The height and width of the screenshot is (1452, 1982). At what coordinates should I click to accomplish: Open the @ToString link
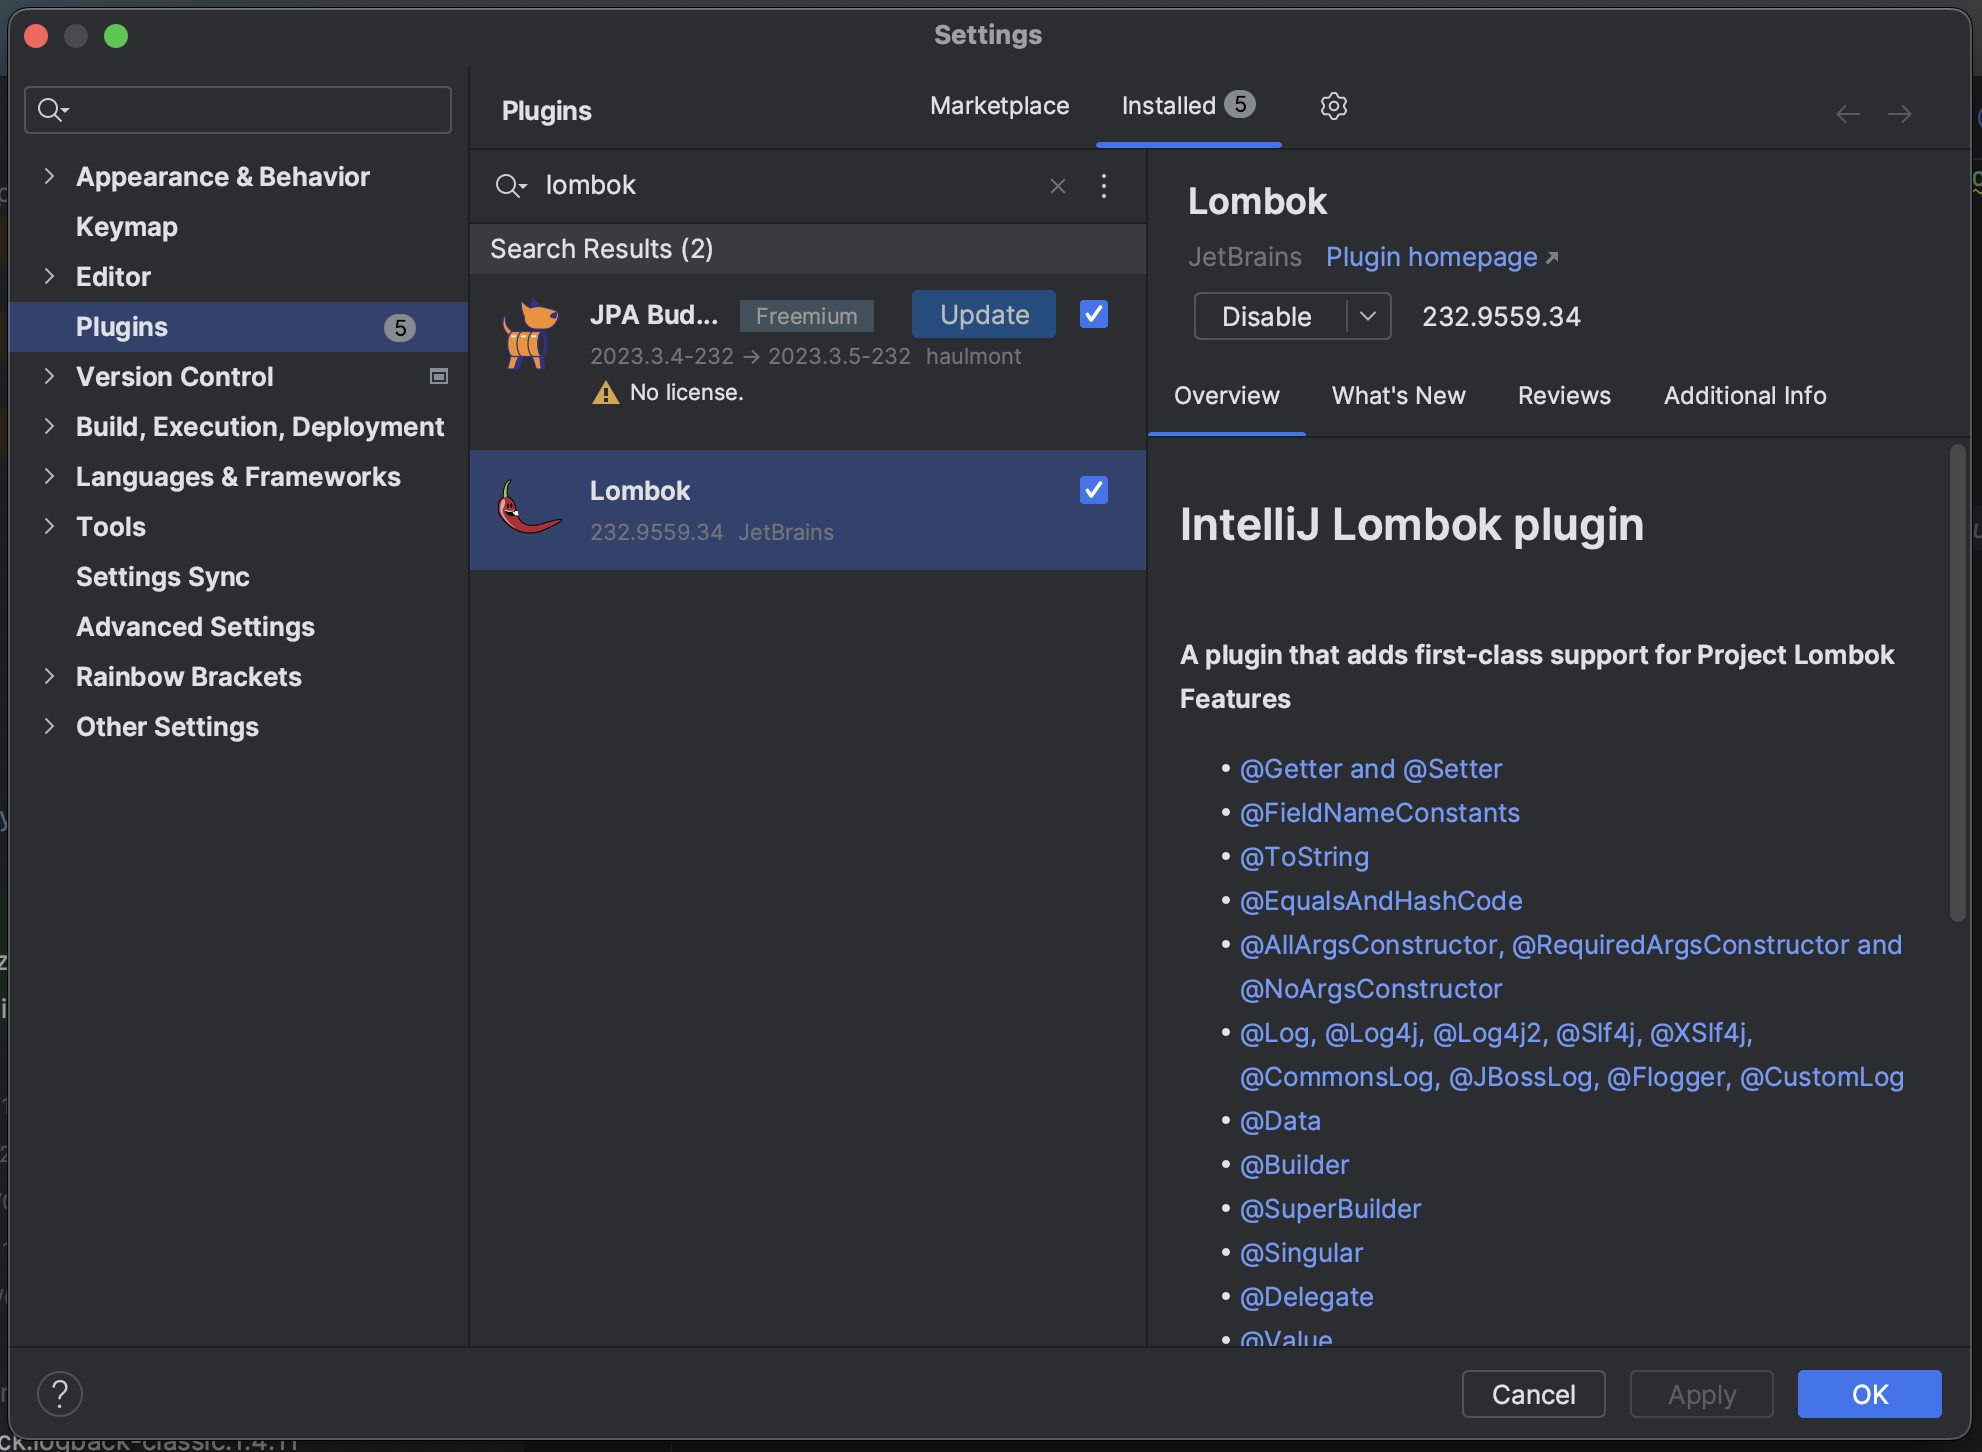(x=1304, y=857)
